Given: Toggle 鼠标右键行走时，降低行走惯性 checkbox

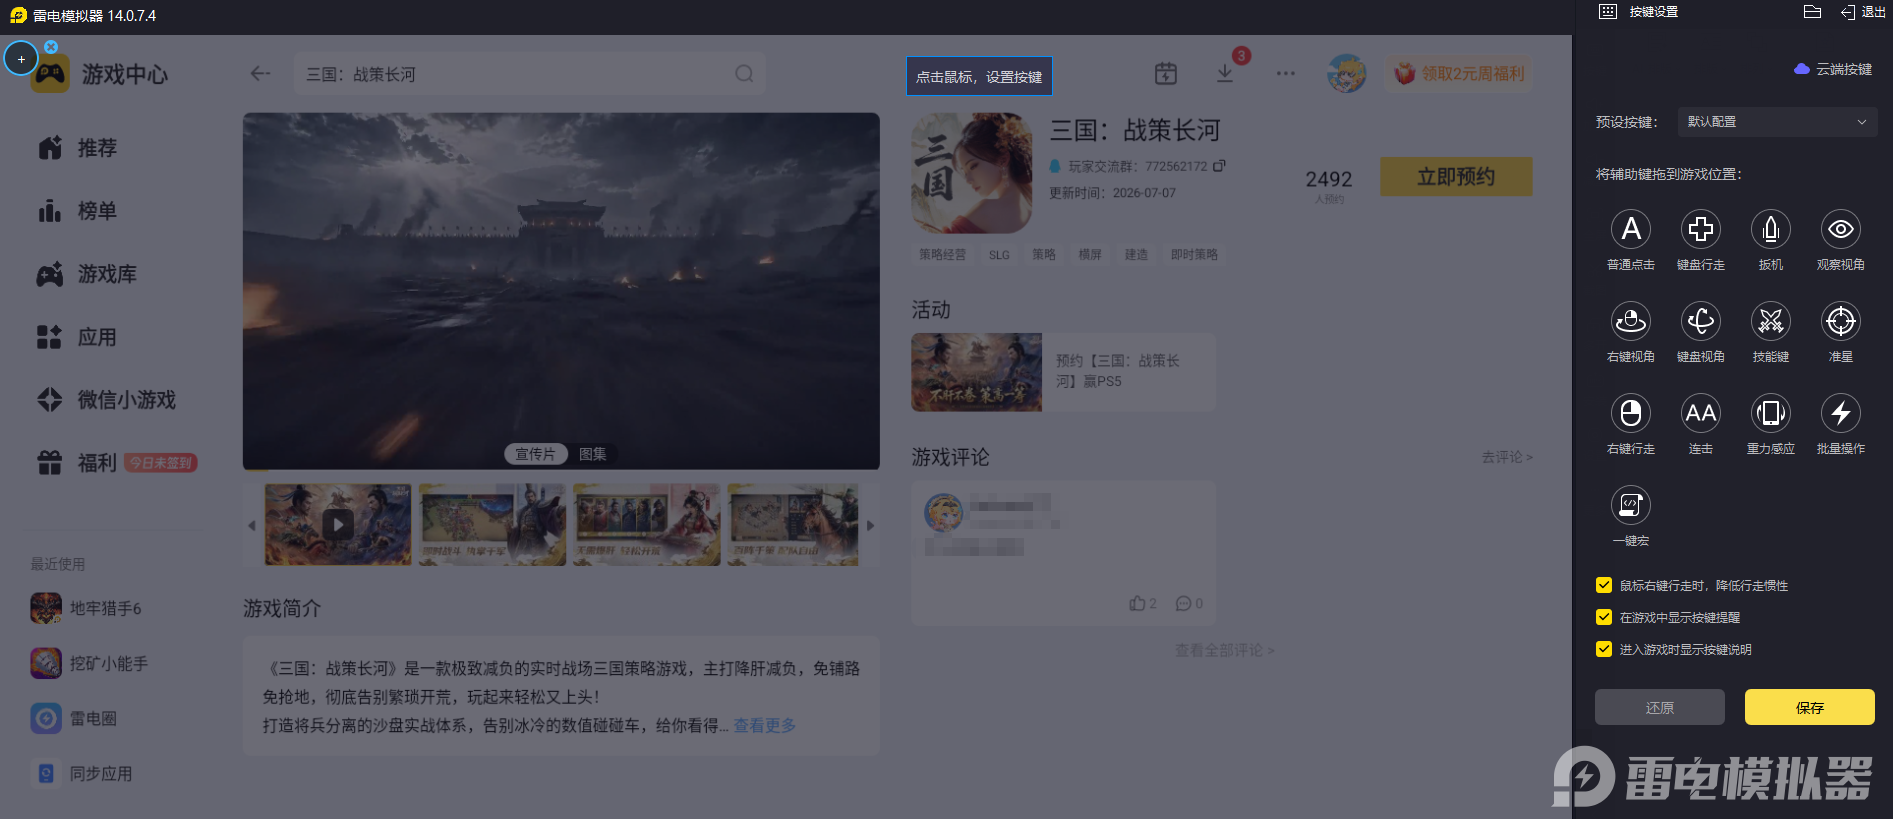Looking at the screenshot, I should click(1604, 585).
